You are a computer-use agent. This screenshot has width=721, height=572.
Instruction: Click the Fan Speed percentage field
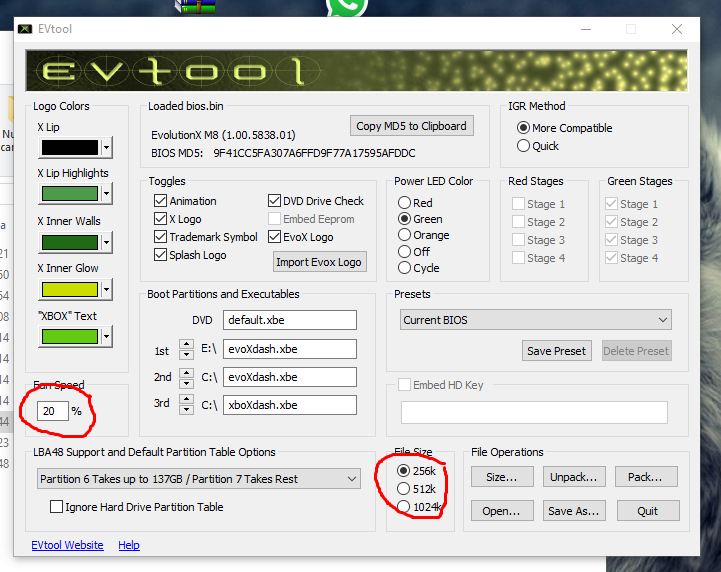(52, 411)
